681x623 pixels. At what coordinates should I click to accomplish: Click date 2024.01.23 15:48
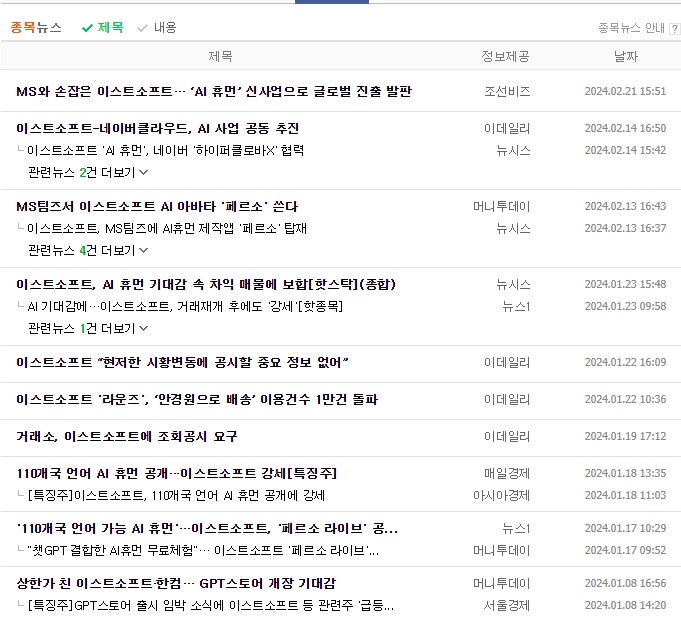coord(625,284)
